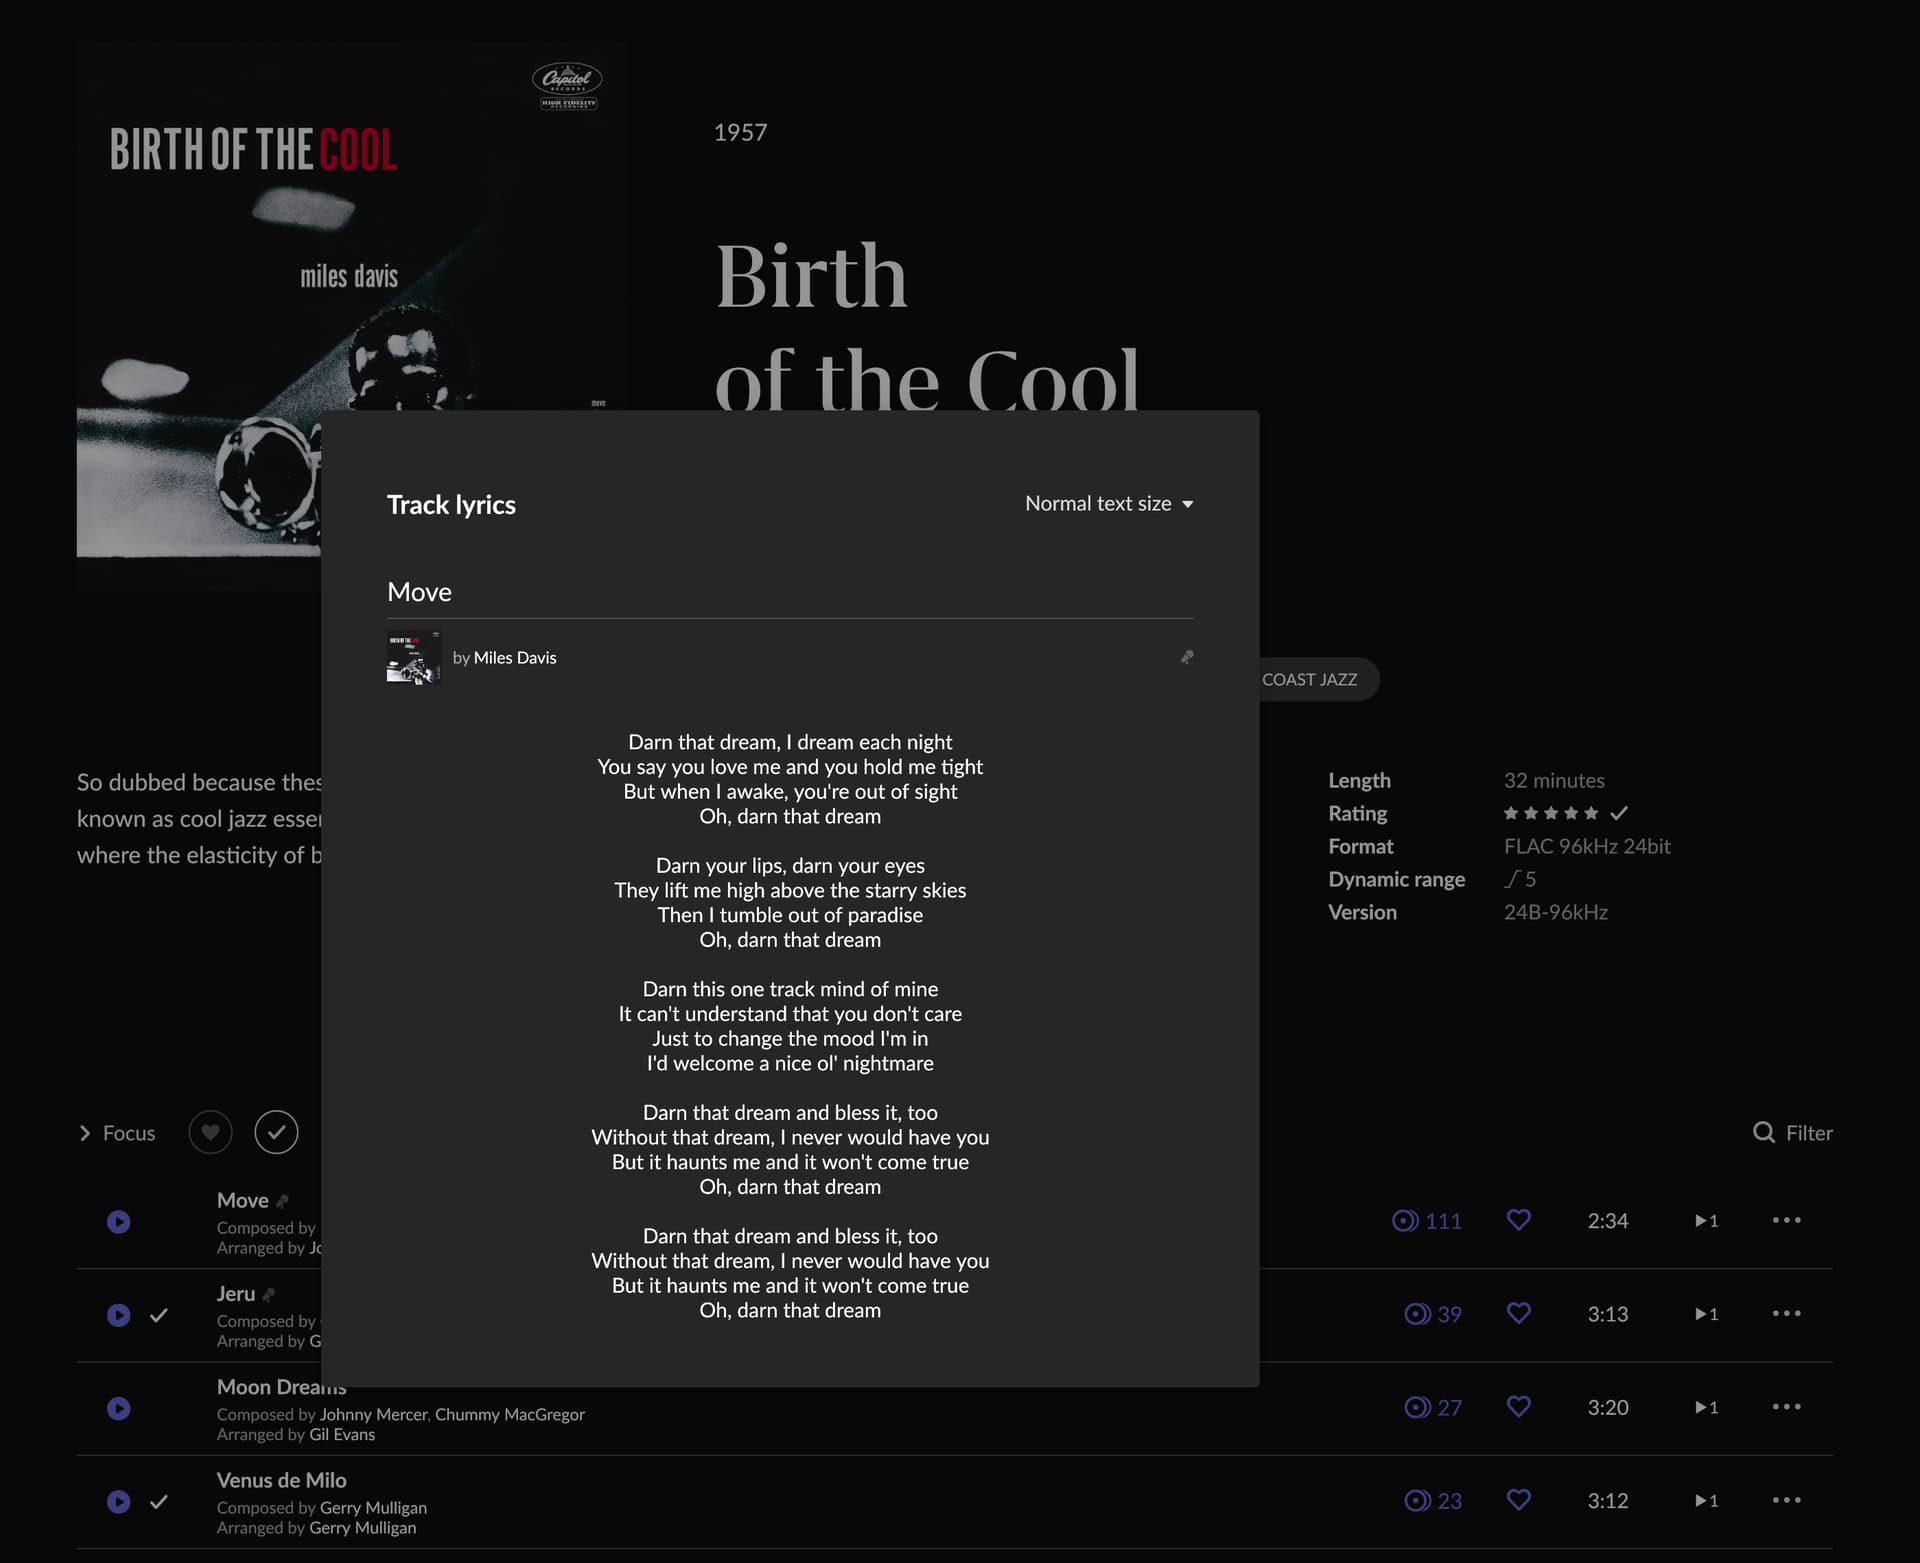This screenshot has height=1563, width=1920.
Task: Click the small album thumbnail in lyrics dialog
Action: click(414, 657)
